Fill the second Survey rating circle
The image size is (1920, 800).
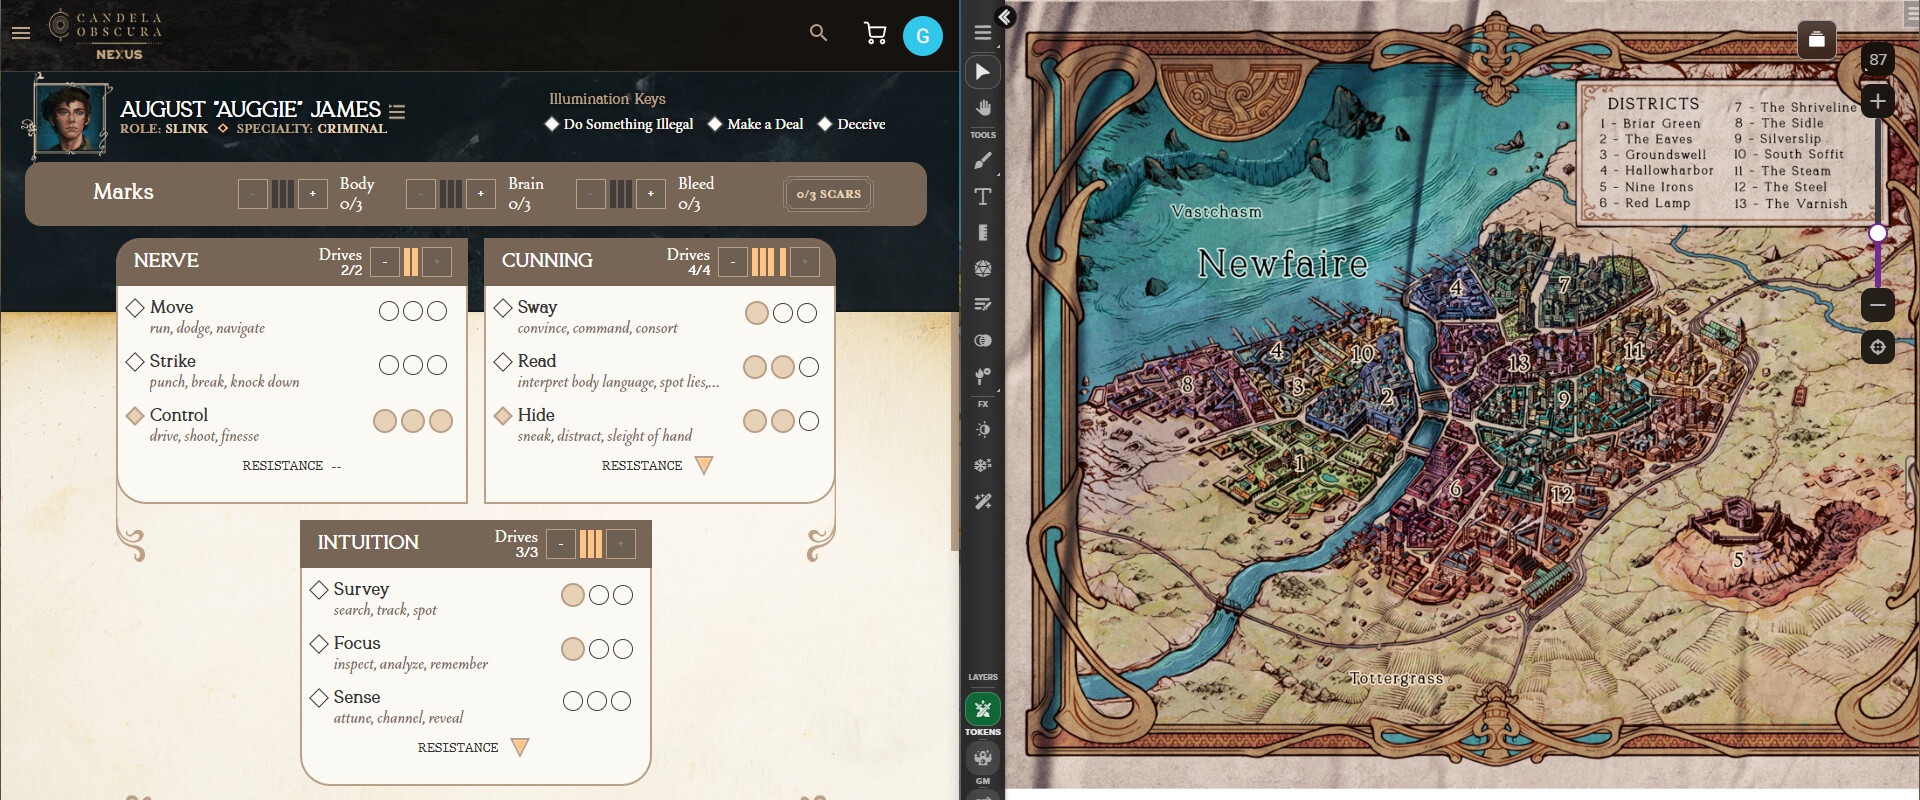tap(599, 595)
